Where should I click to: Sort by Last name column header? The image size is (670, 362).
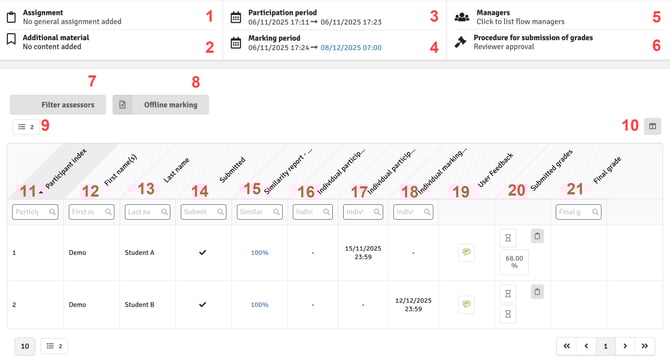coord(176,170)
